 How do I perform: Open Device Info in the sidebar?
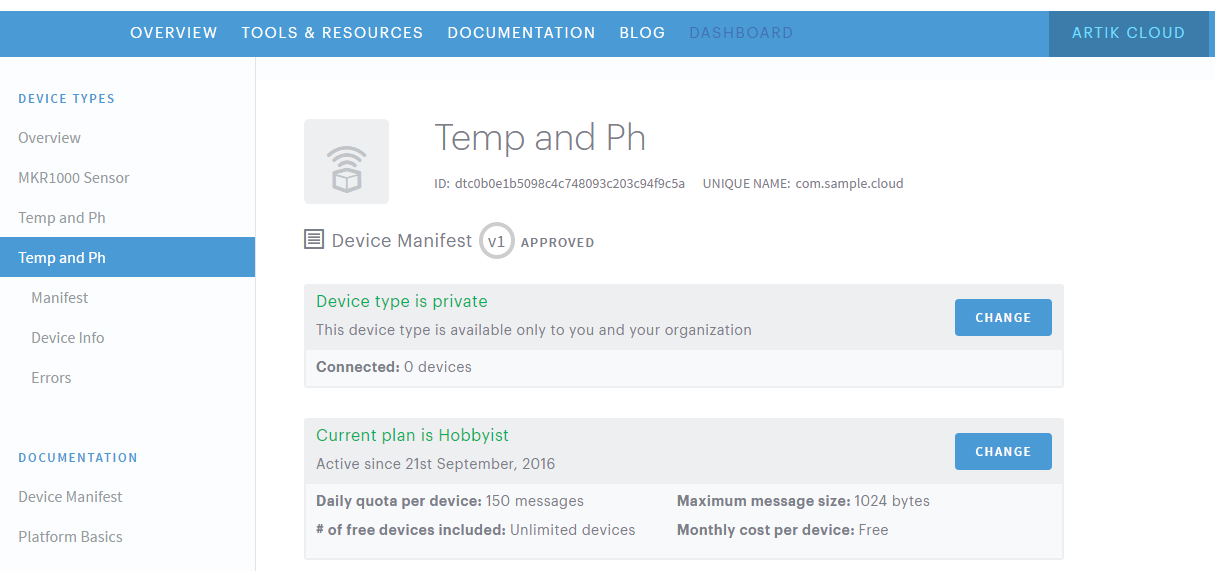68,338
